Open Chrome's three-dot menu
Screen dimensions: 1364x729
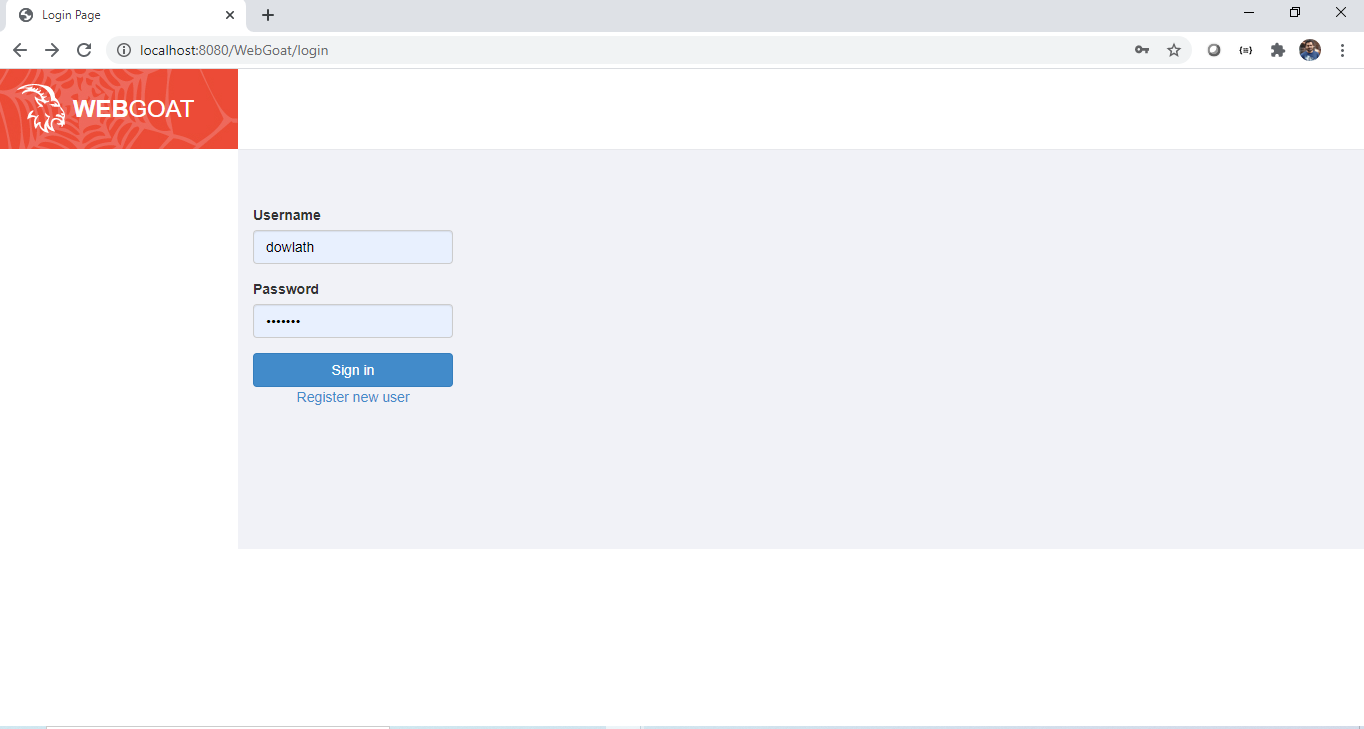1342,50
